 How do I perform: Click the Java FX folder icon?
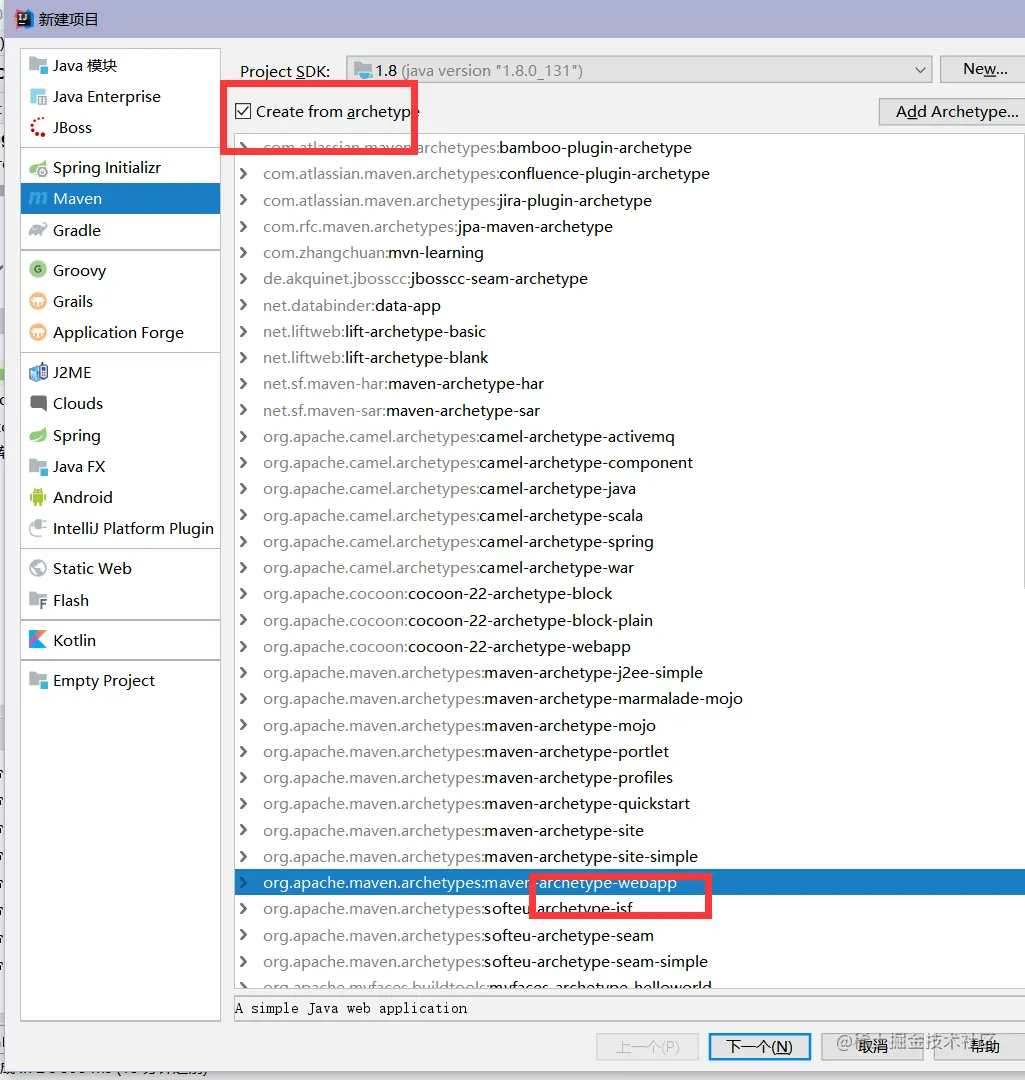click(x=38, y=466)
